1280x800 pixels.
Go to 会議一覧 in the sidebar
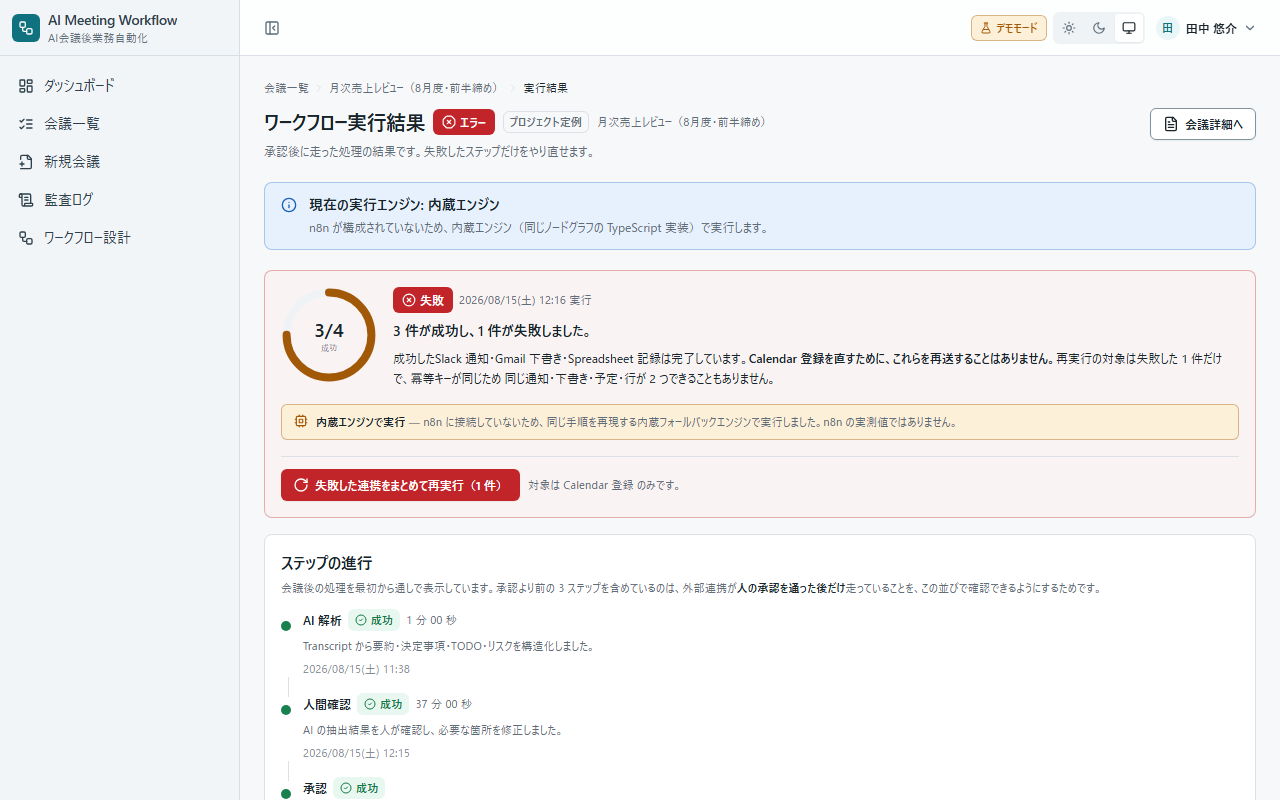pyautogui.click(x=120, y=124)
